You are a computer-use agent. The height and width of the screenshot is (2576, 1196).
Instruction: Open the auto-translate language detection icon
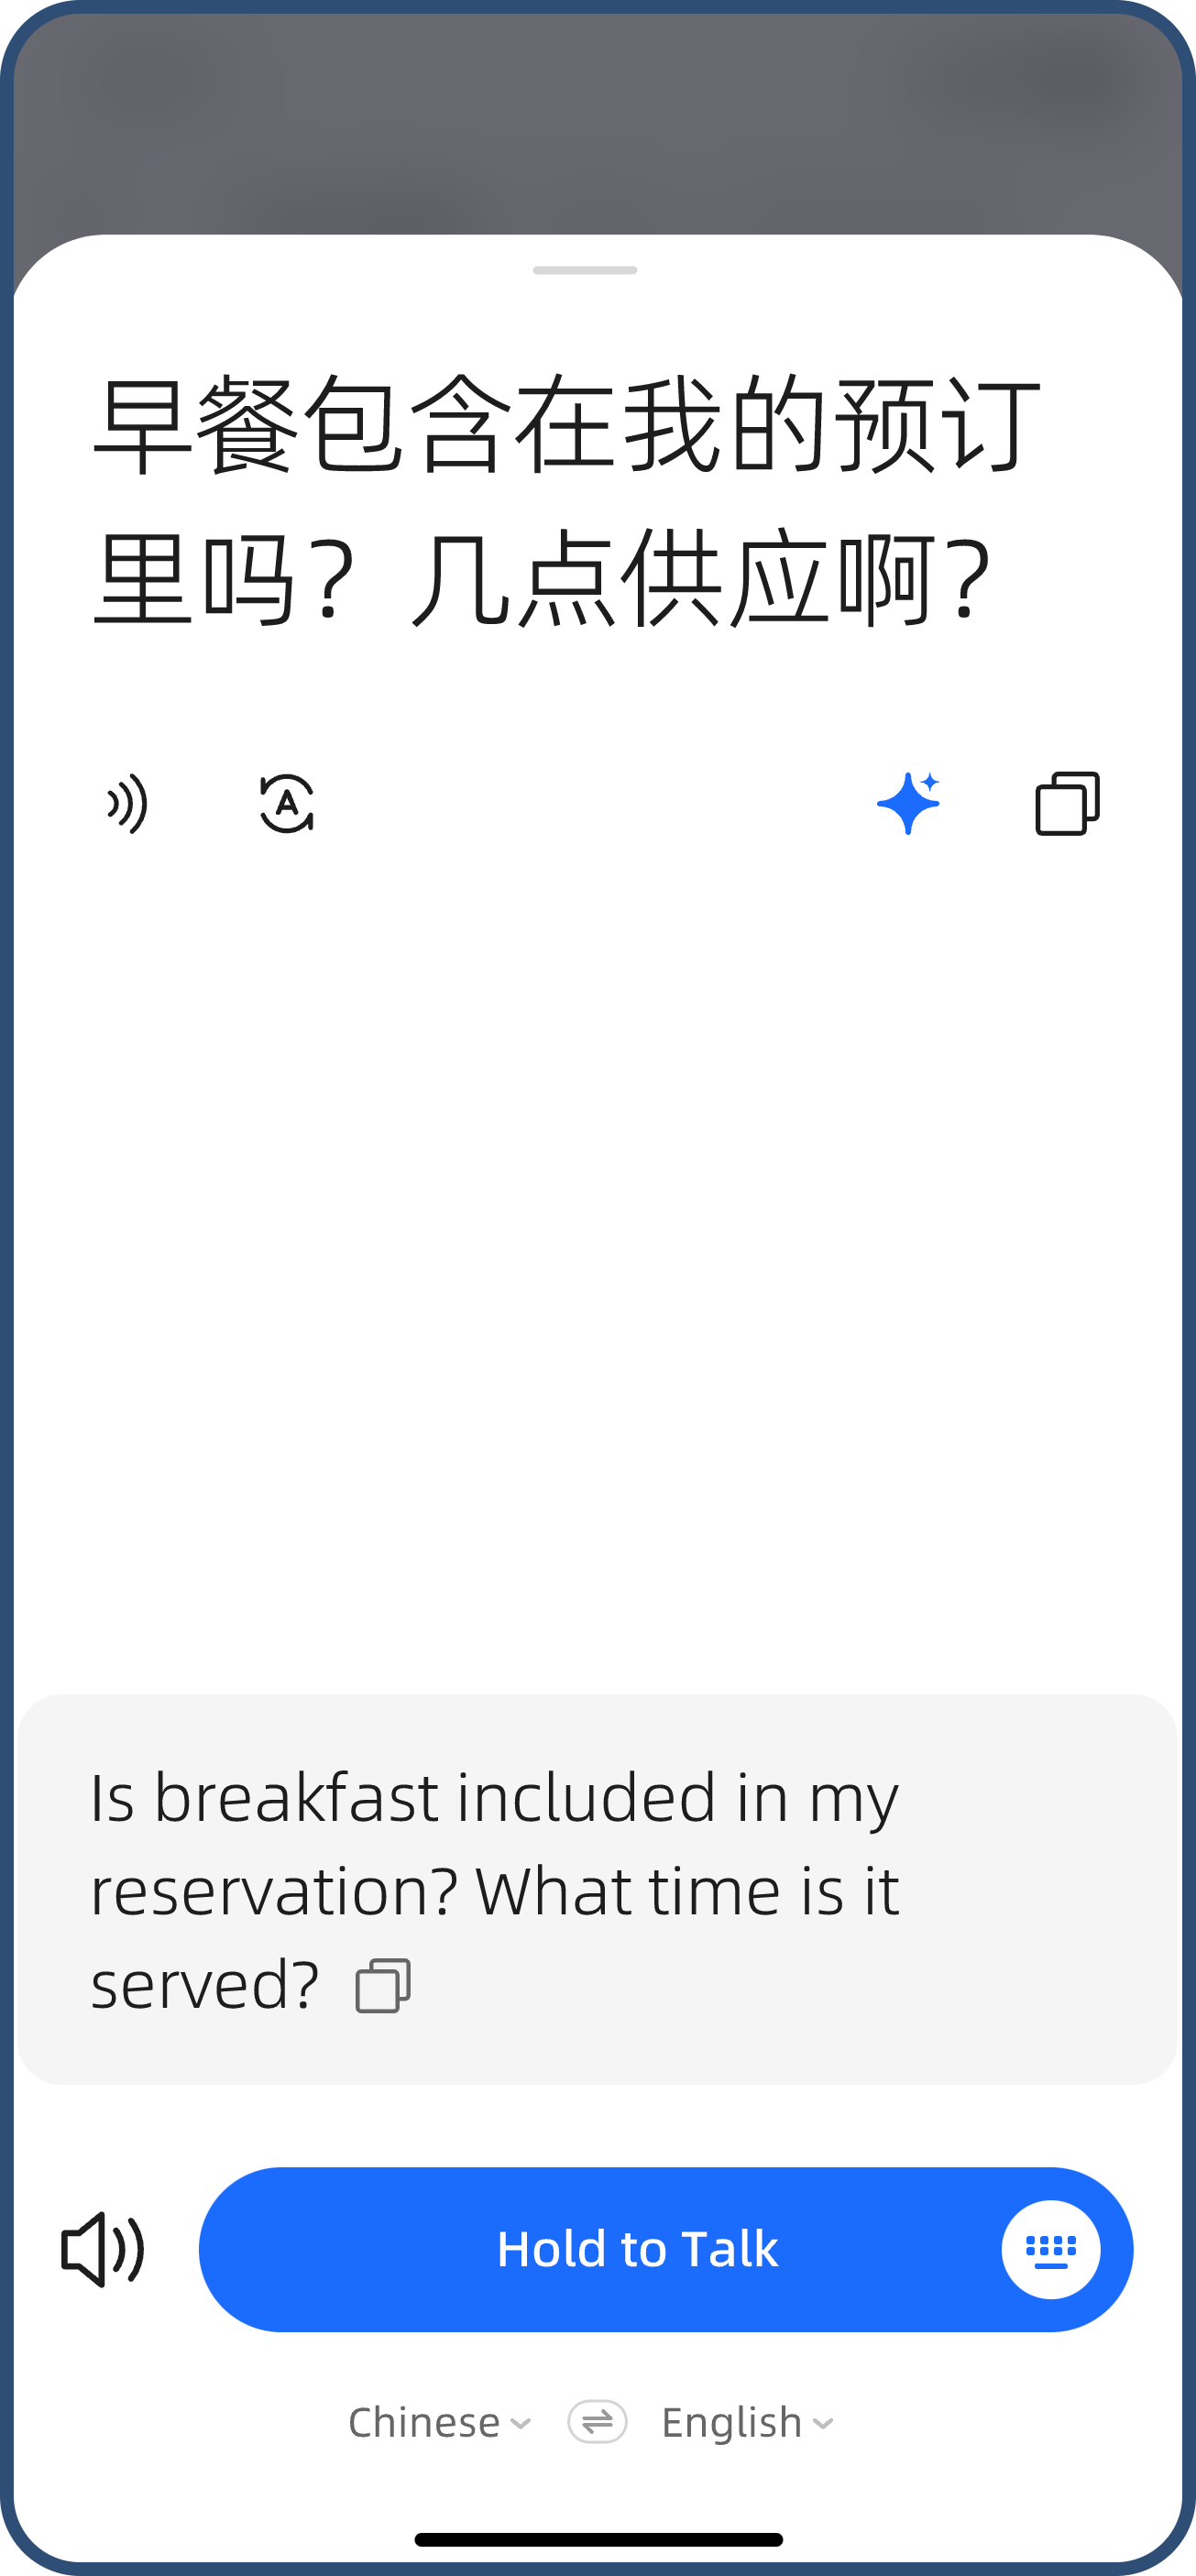click(x=288, y=804)
